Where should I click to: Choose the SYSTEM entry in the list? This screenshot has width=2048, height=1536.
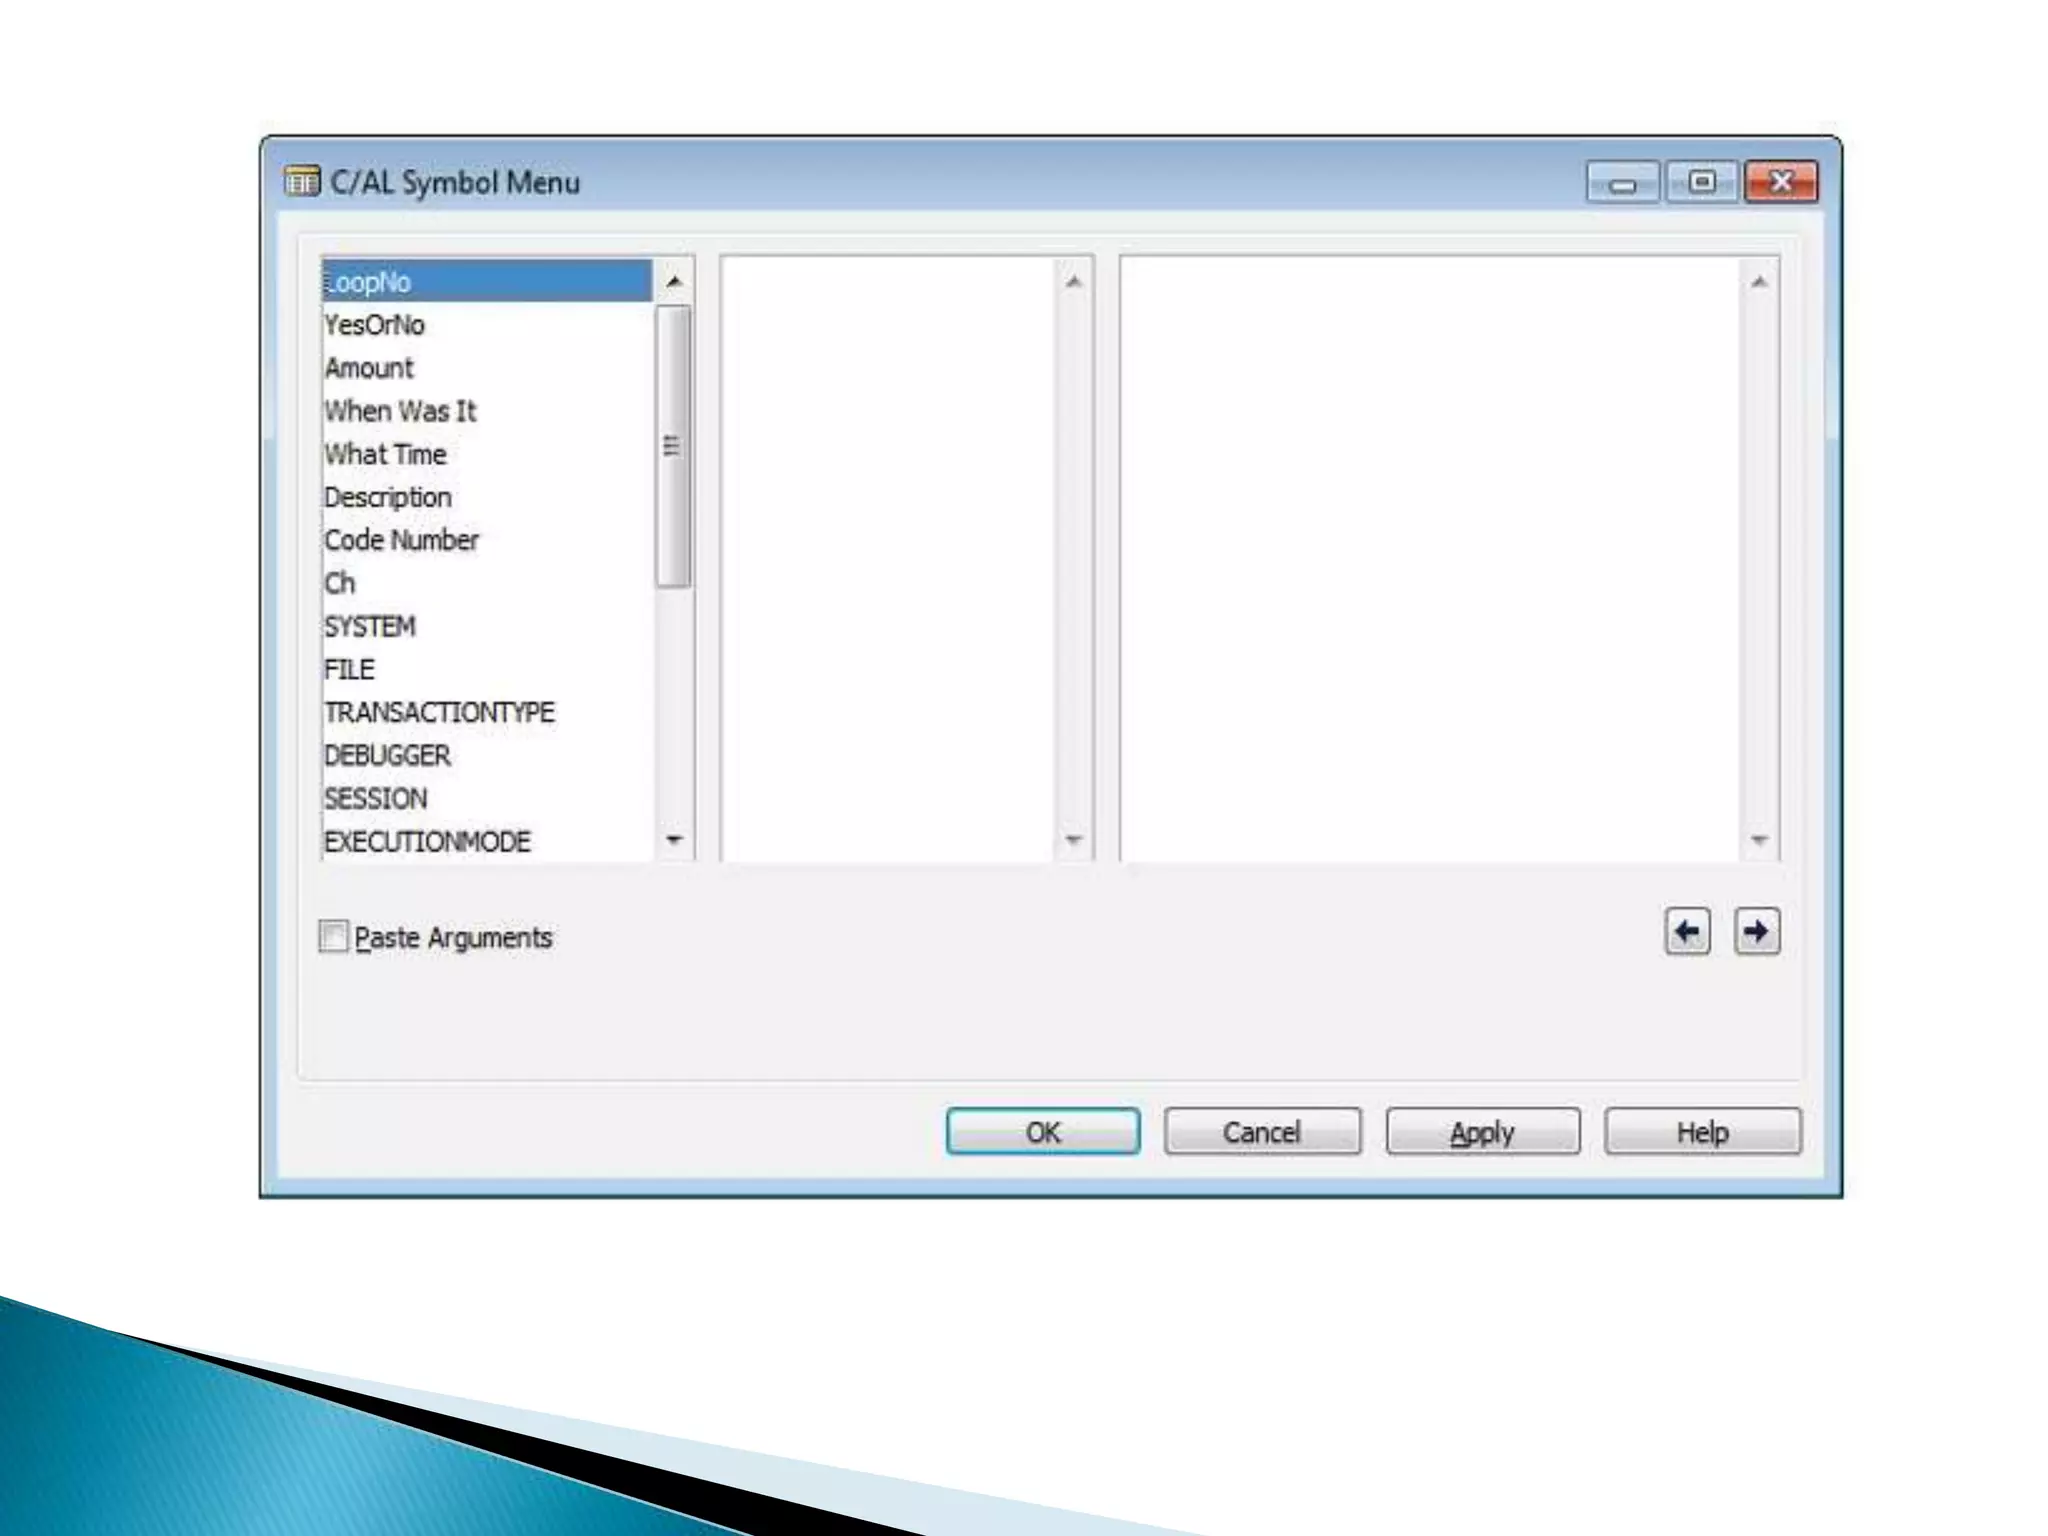click(x=370, y=627)
